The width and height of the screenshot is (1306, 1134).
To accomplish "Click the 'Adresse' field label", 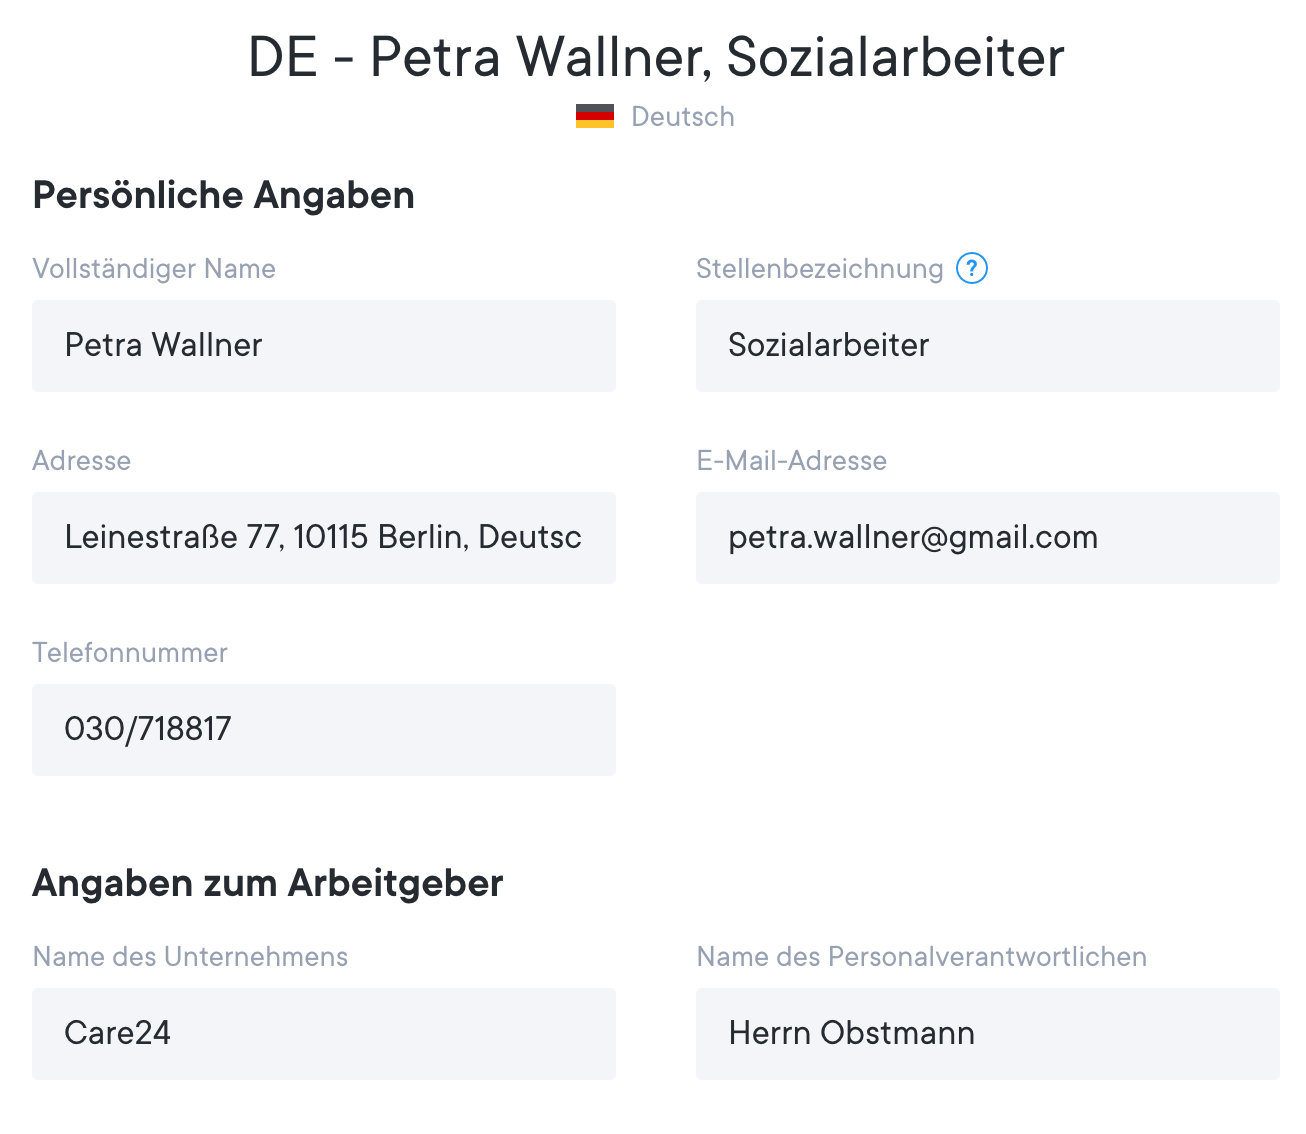I will click(x=82, y=461).
